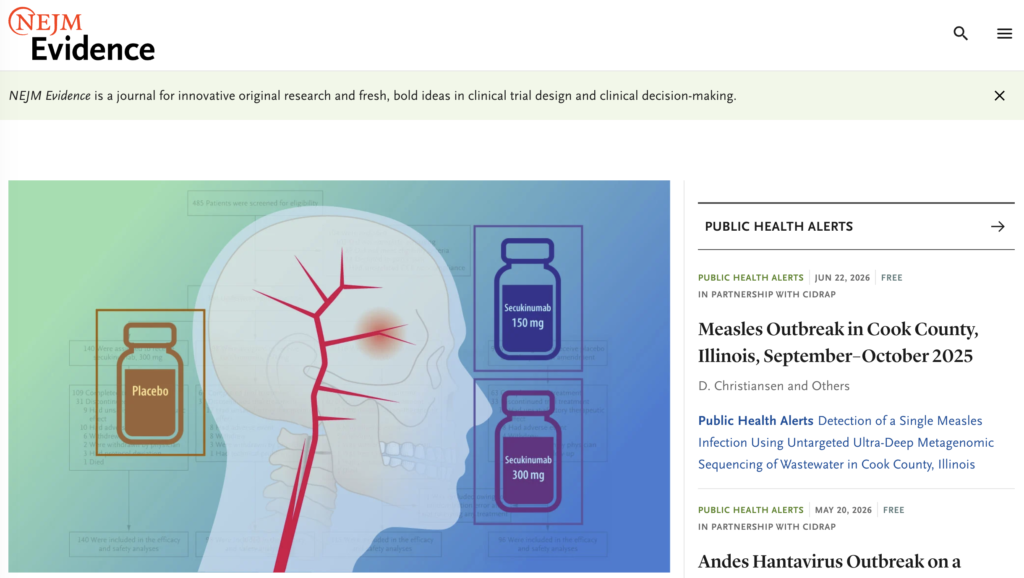Image resolution: width=1024 pixels, height=578 pixels.
Task: Click the Public Health Alerts tag above the May 20 article
Action: 750,510
